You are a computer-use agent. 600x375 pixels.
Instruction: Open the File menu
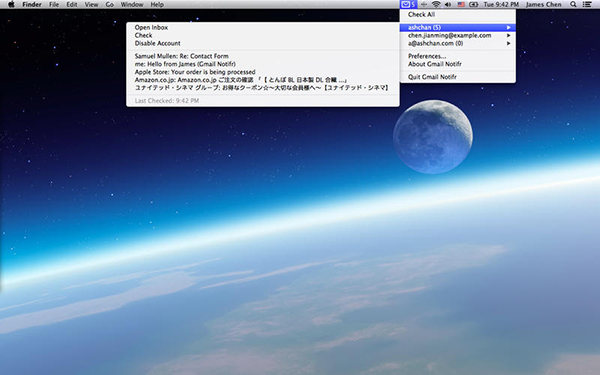(54, 5)
